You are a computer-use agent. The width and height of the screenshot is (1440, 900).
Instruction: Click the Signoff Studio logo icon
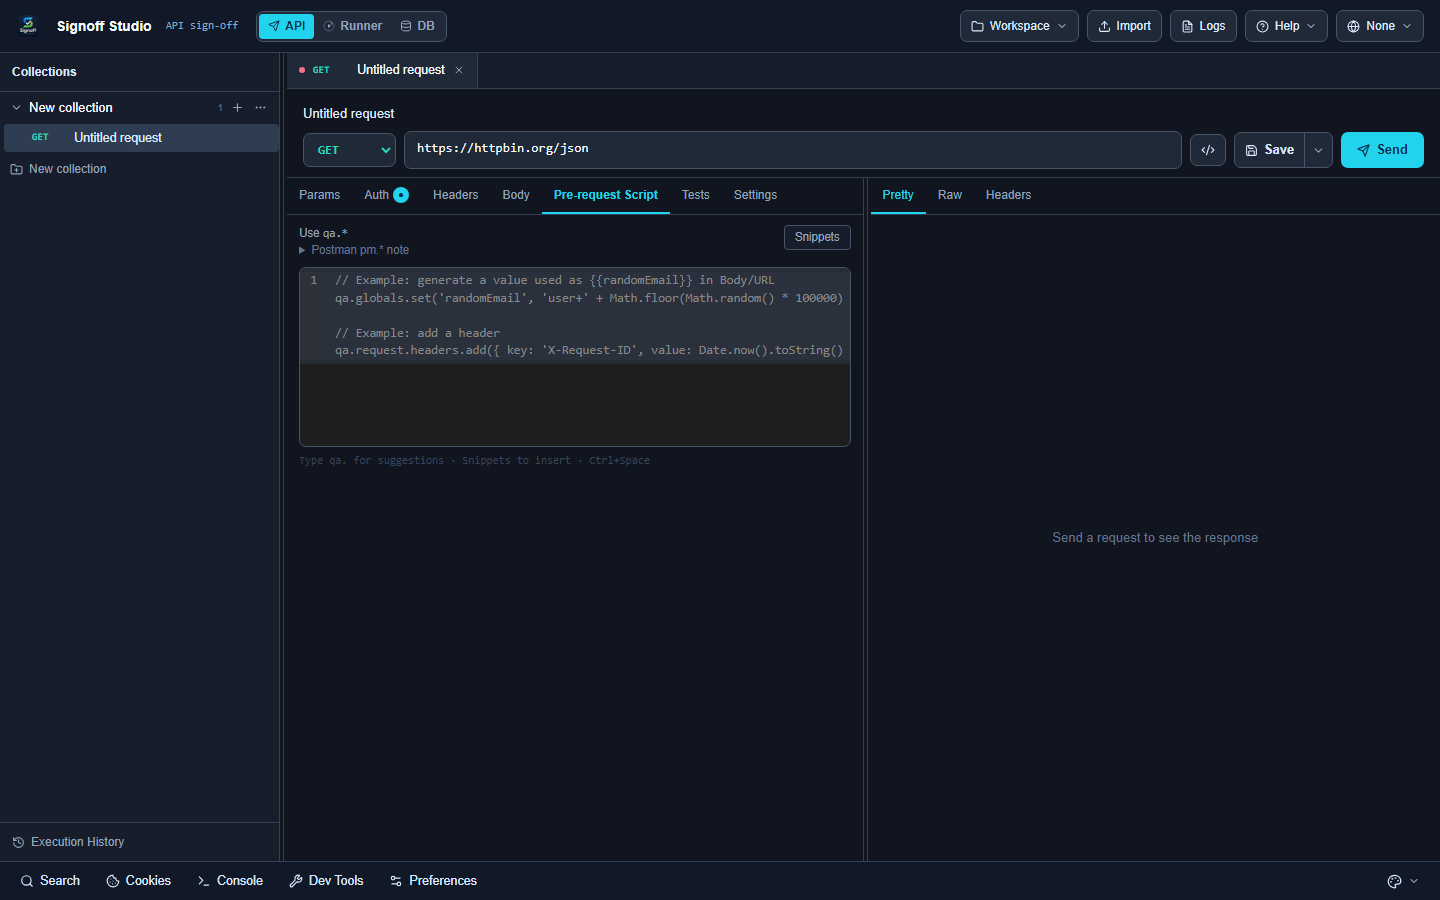pyautogui.click(x=28, y=26)
